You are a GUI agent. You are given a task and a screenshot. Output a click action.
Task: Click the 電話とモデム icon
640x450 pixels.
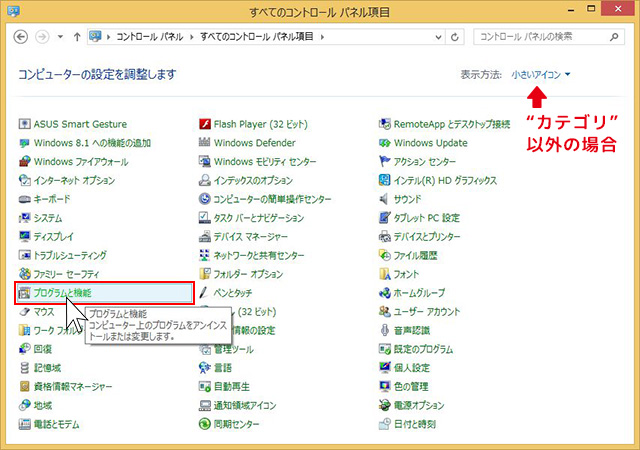pyautogui.click(x=24, y=424)
